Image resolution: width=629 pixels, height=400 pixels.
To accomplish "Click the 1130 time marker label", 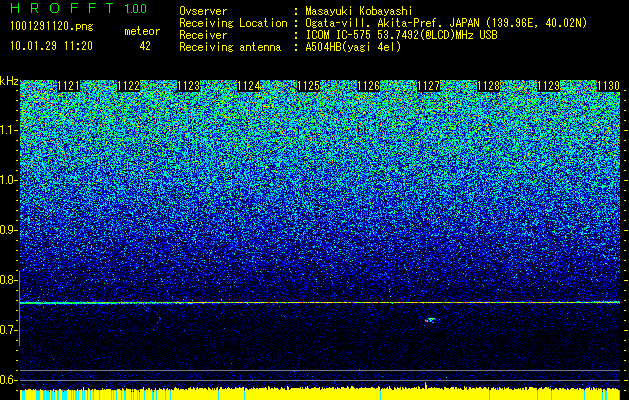I will click(x=609, y=86).
